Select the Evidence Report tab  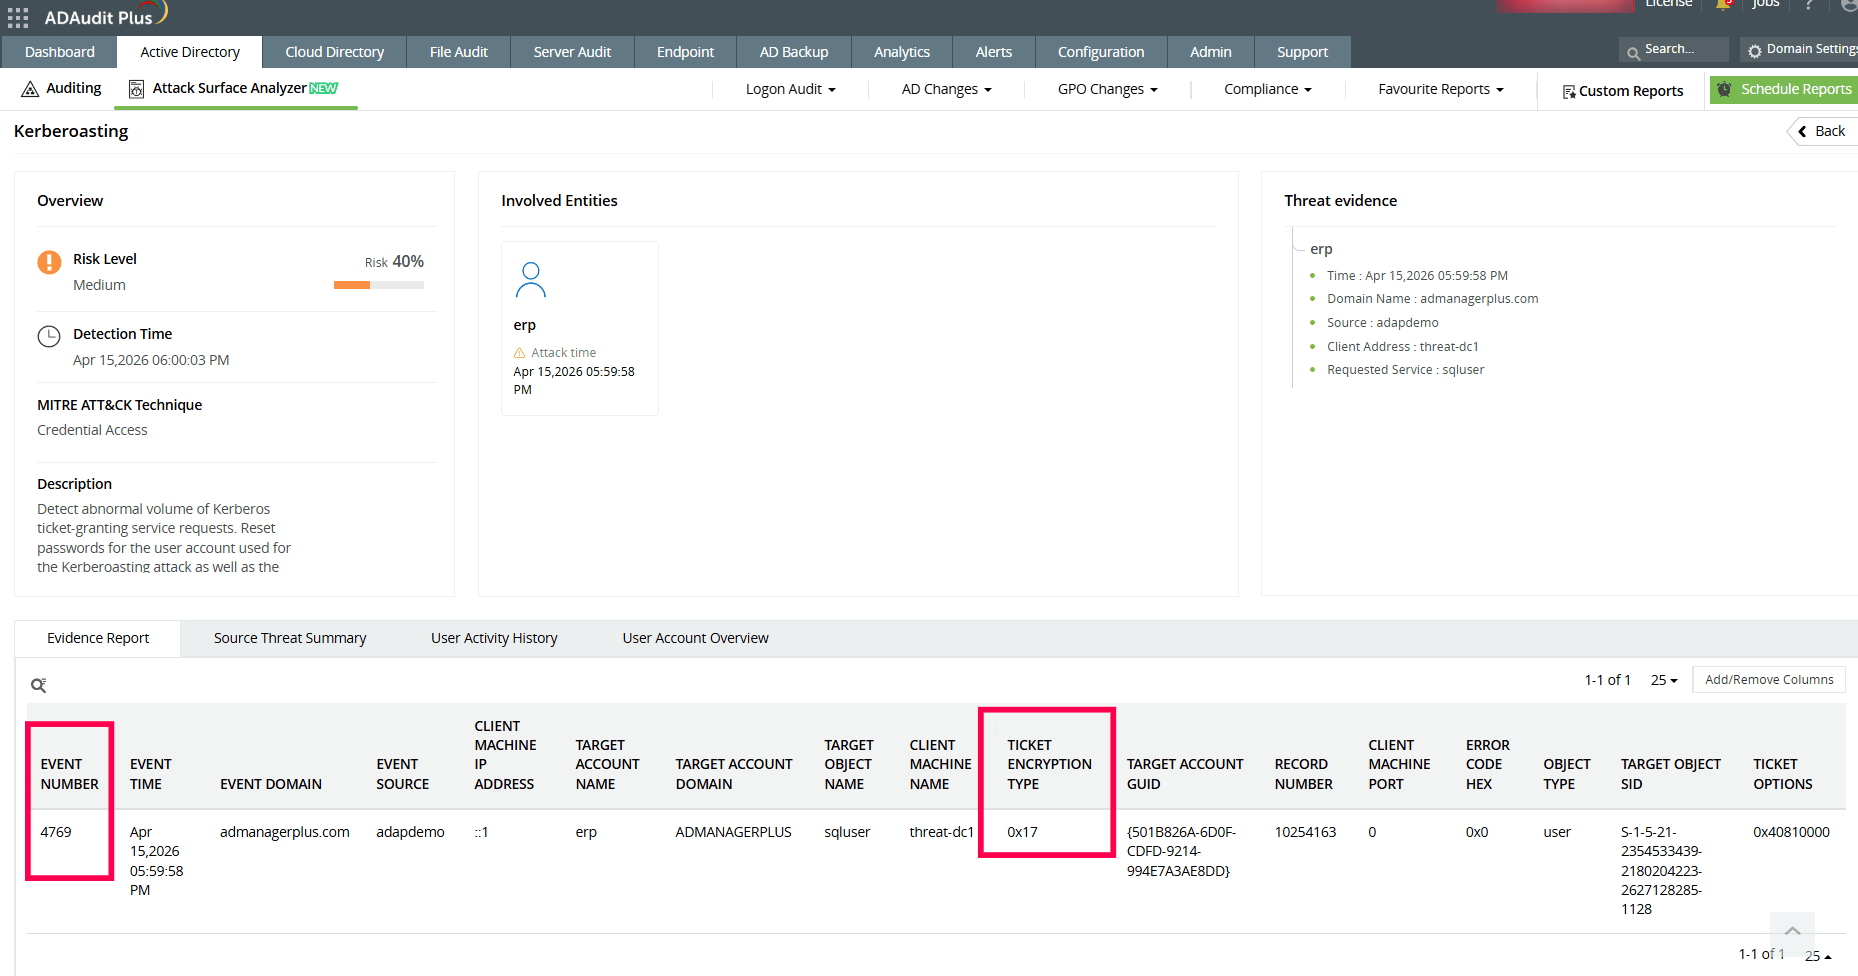tap(98, 638)
